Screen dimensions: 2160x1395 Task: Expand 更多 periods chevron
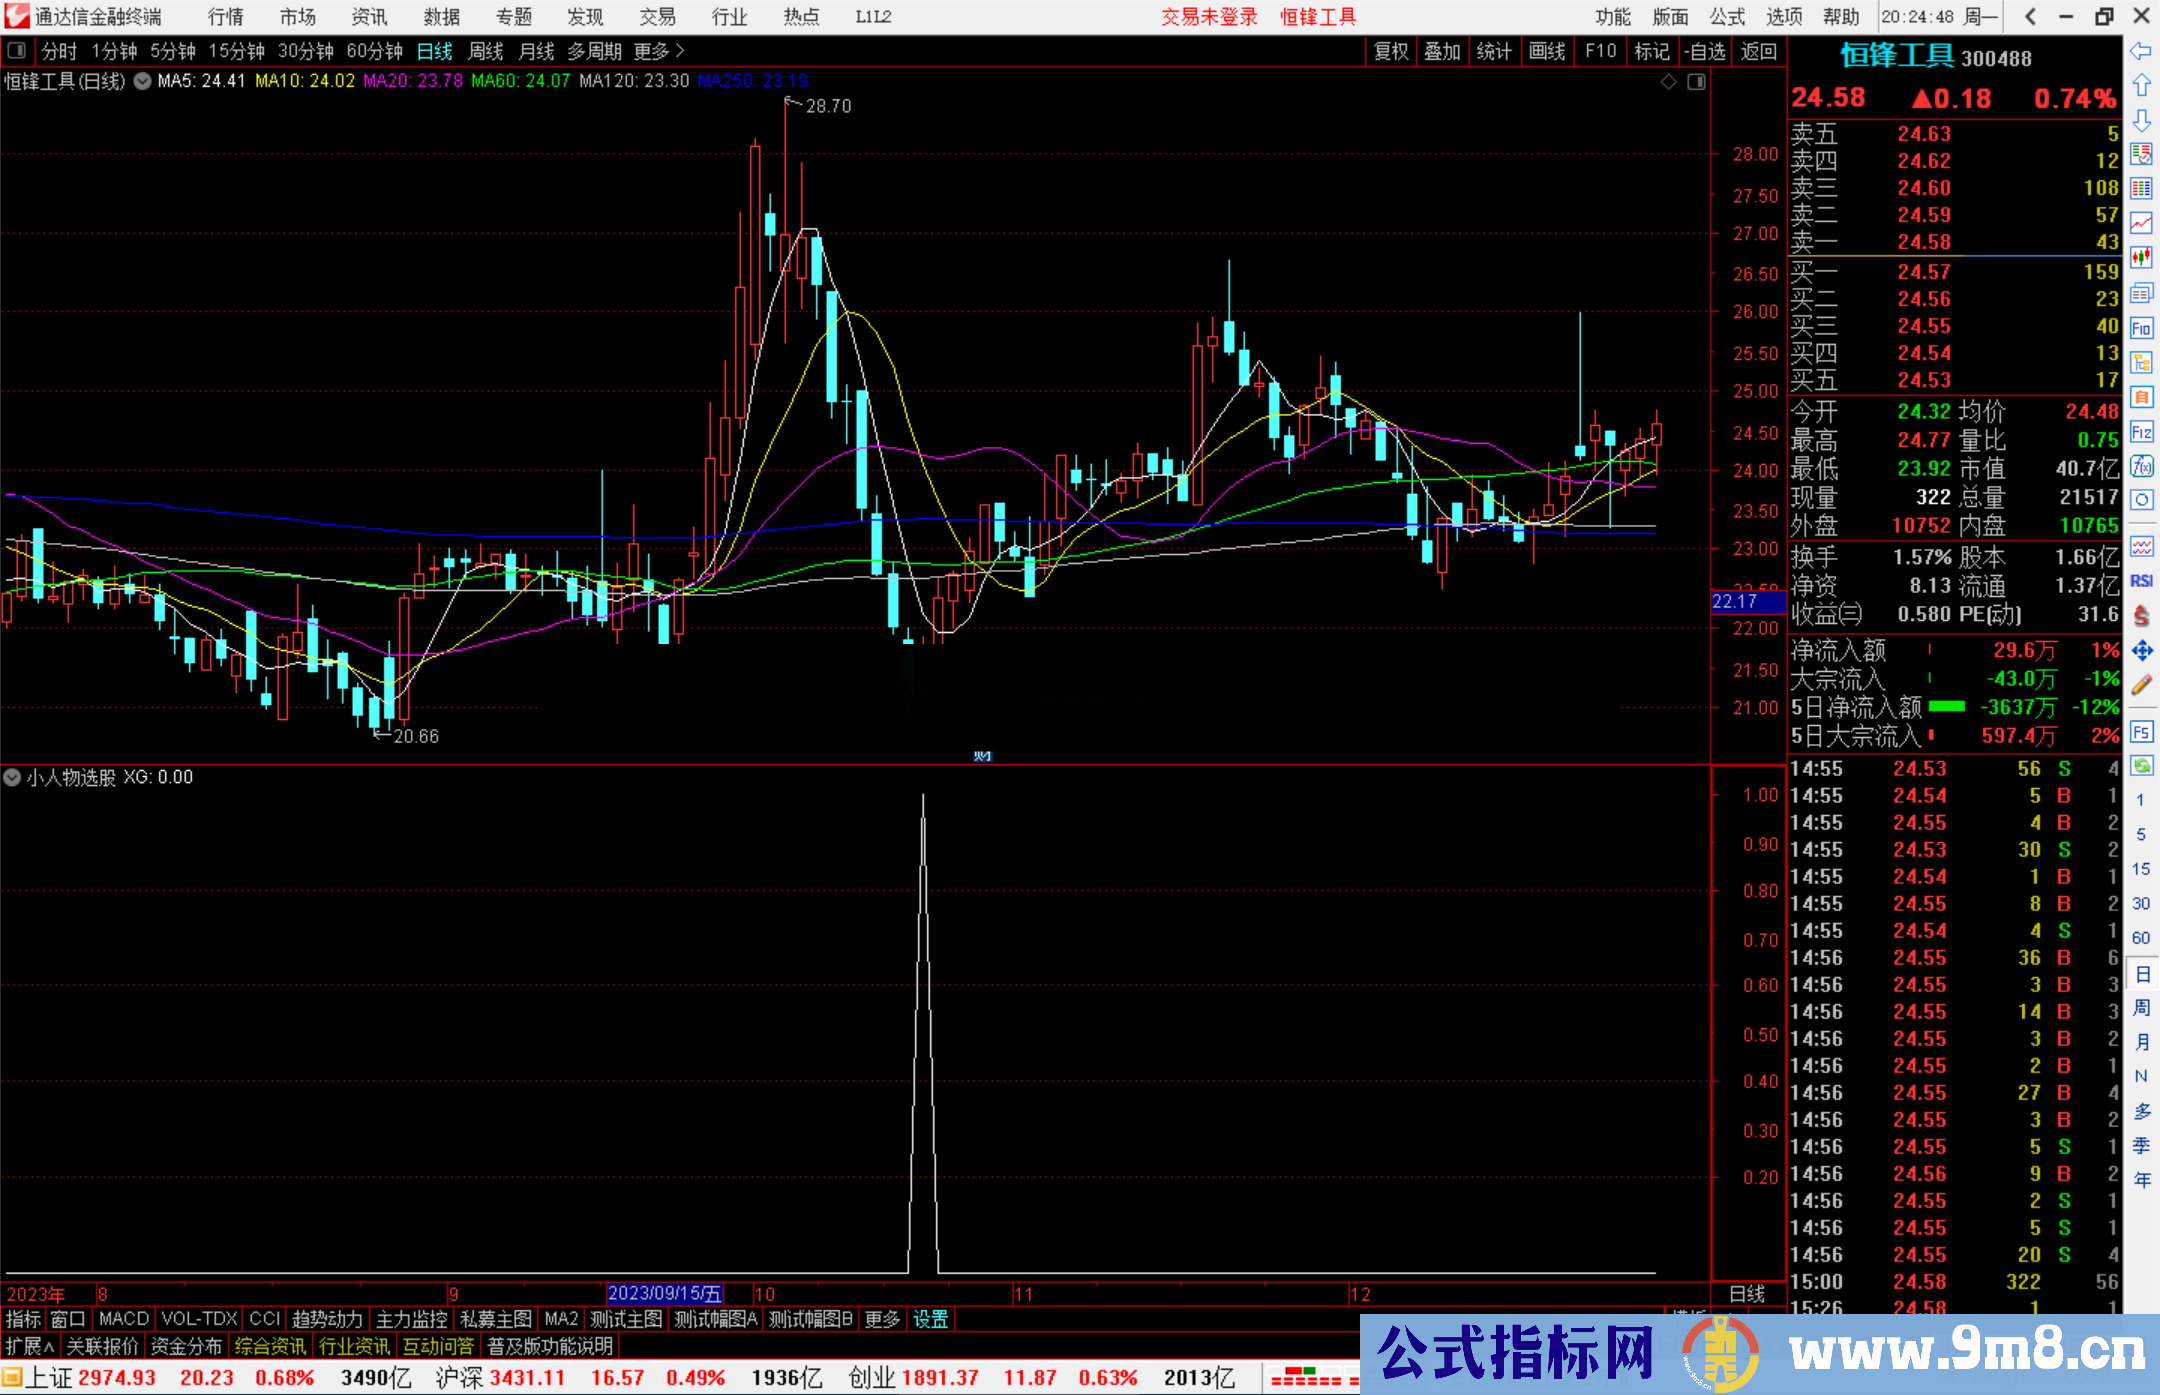pyautogui.click(x=680, y=51)
